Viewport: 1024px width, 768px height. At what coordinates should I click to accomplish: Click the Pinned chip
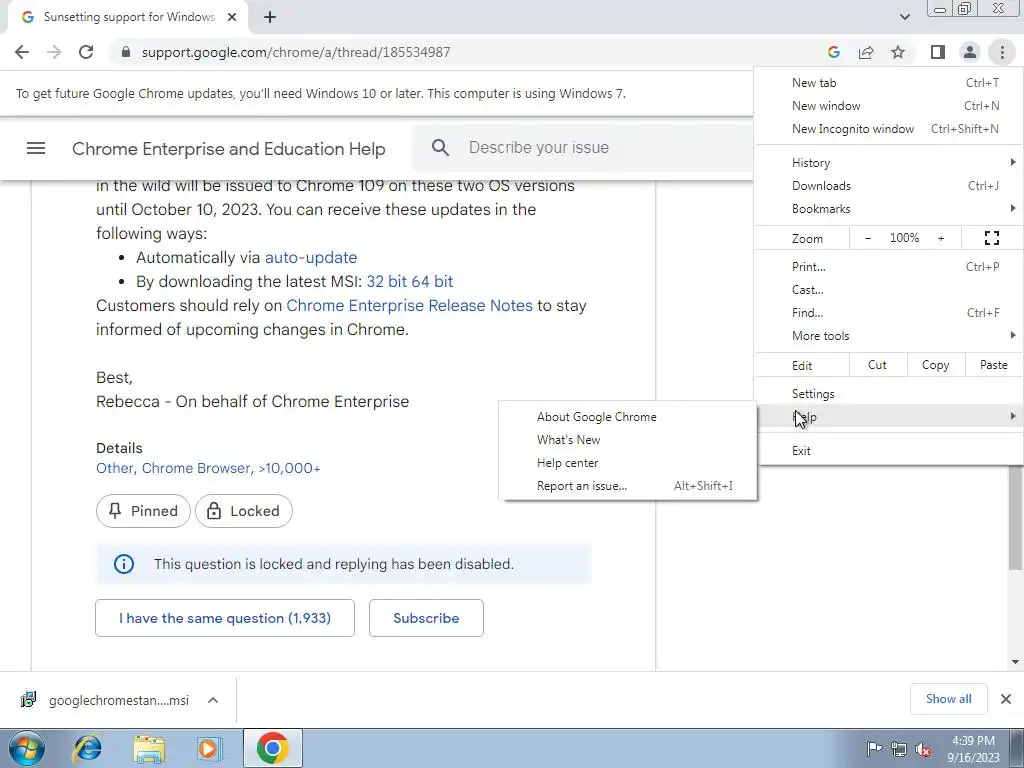(x=143, y=511)
